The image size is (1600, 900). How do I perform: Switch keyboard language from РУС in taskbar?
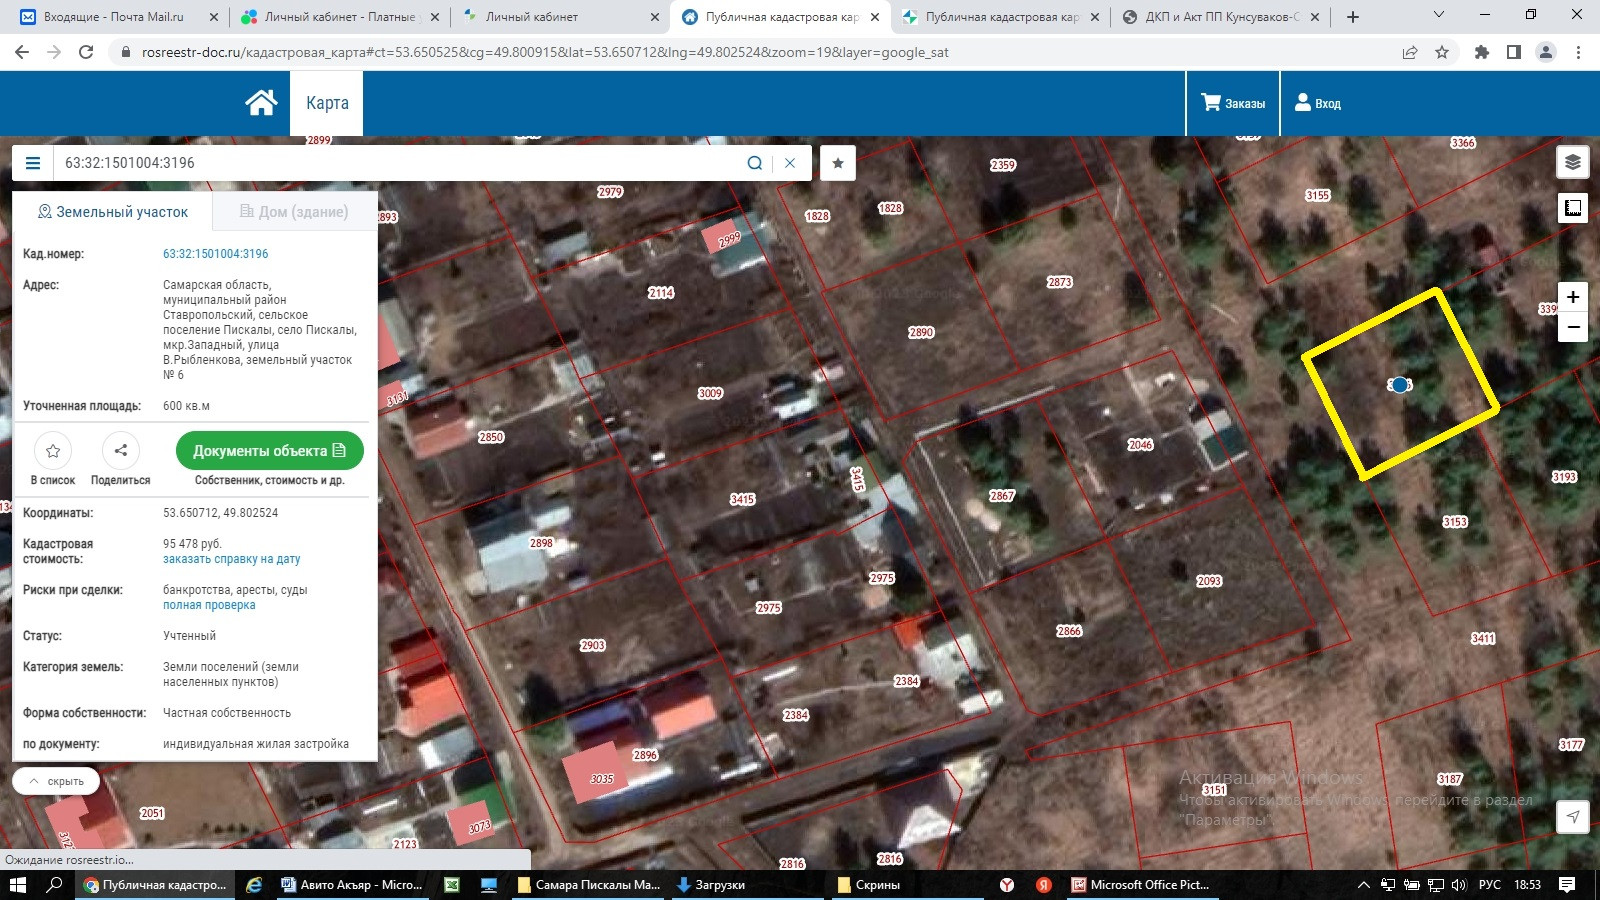click(x=1490, y=885)
